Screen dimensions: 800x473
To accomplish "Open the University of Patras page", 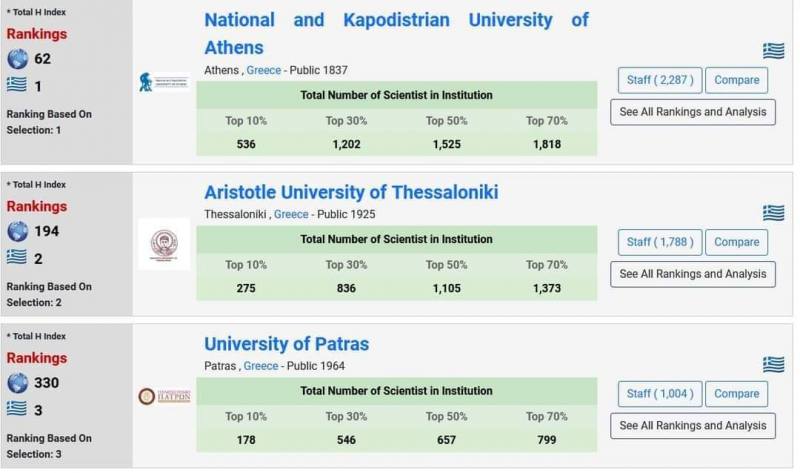I will (286, 344).
